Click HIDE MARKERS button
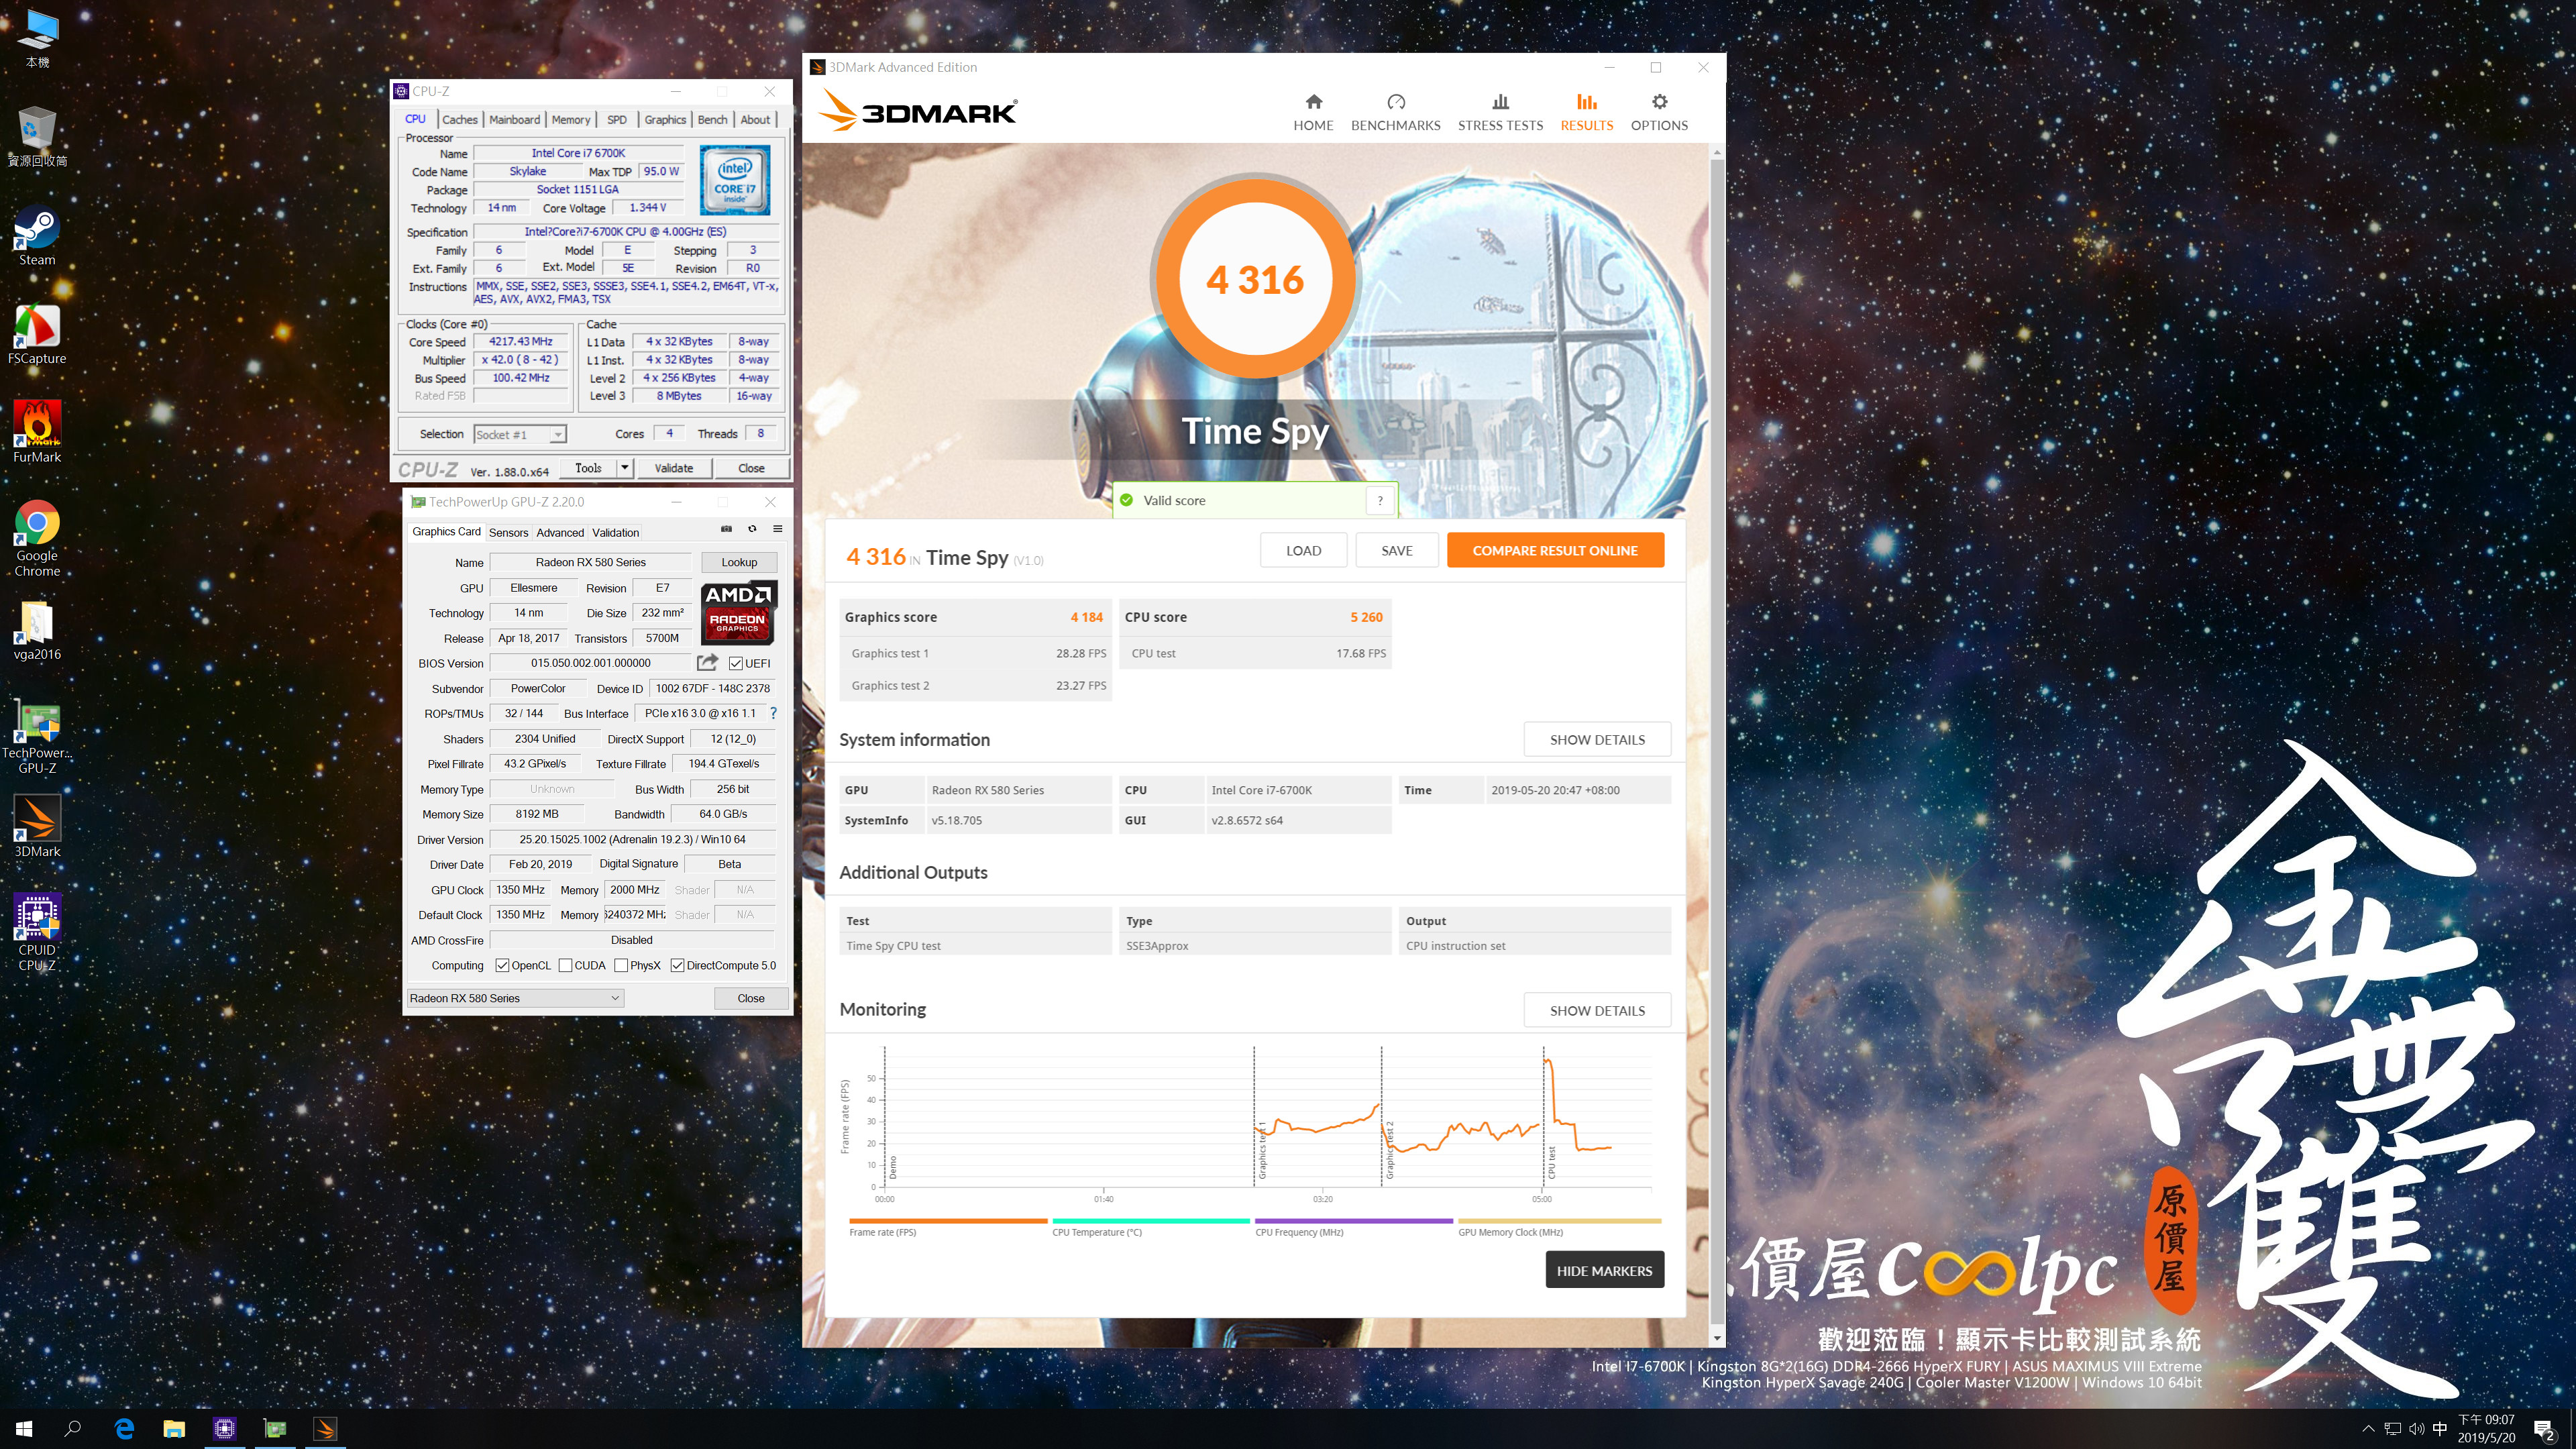 [x=1604, y=1270]
